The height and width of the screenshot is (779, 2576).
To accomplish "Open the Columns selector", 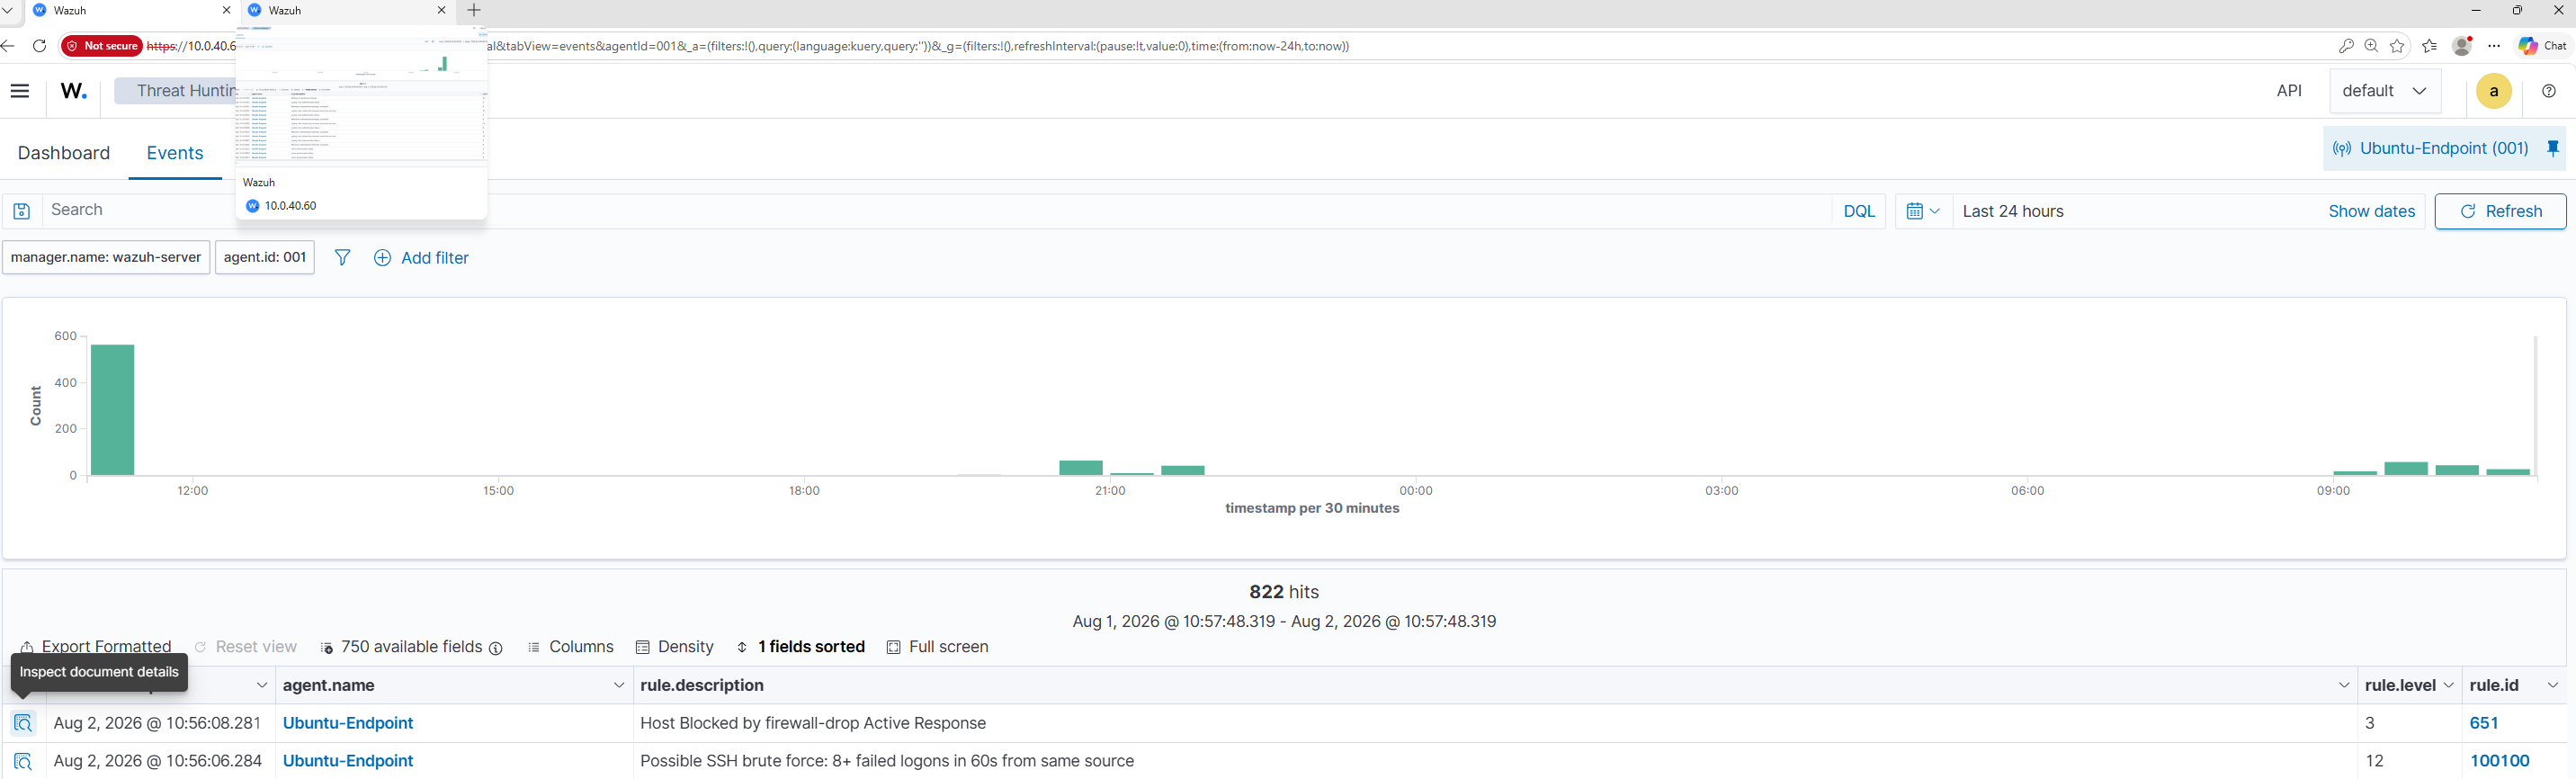I will click(x=570, y=647).
